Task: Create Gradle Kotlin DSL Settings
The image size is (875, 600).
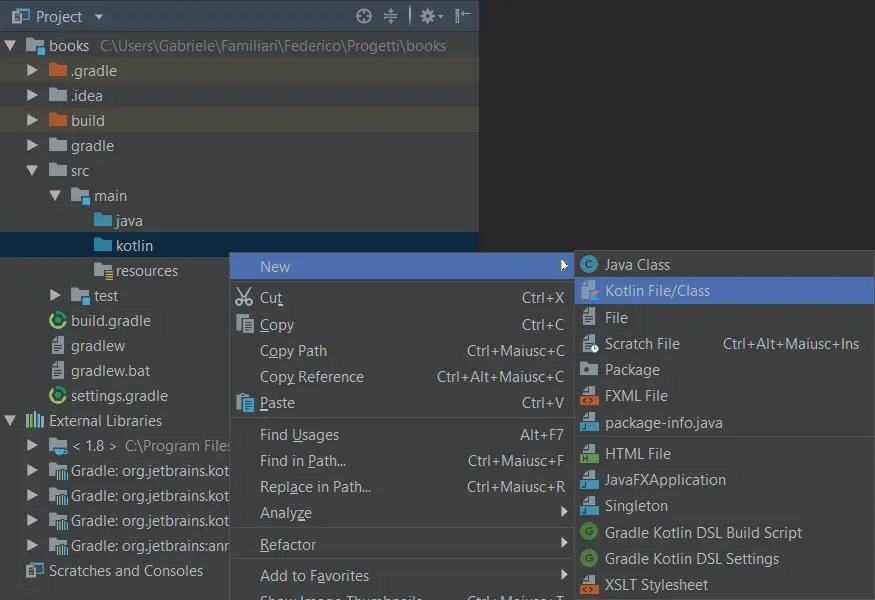Action: point(724,559)
